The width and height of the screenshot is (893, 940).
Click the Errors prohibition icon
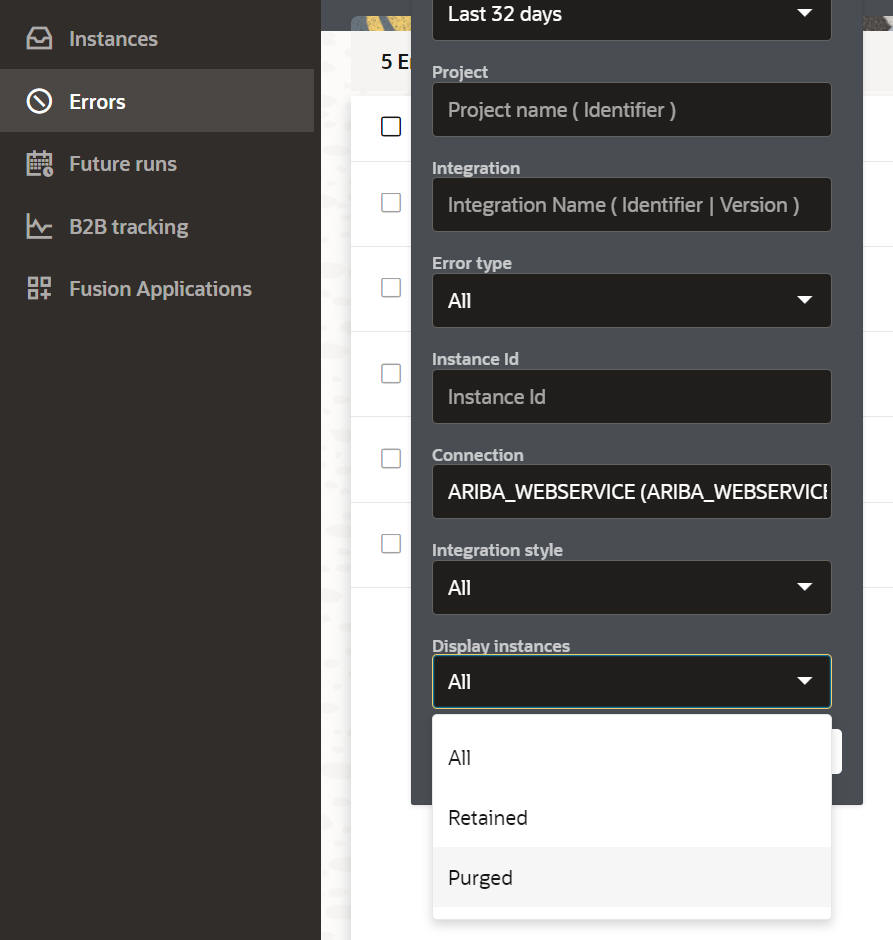(39, 101)
